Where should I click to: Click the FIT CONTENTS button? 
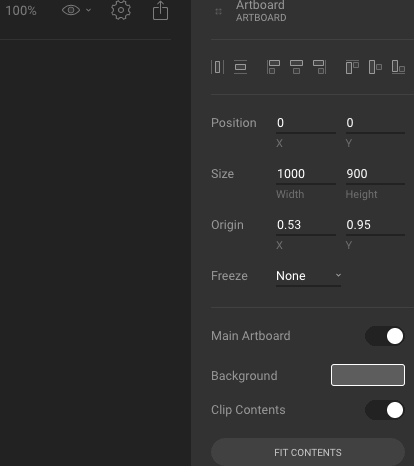tap(308, 452)
